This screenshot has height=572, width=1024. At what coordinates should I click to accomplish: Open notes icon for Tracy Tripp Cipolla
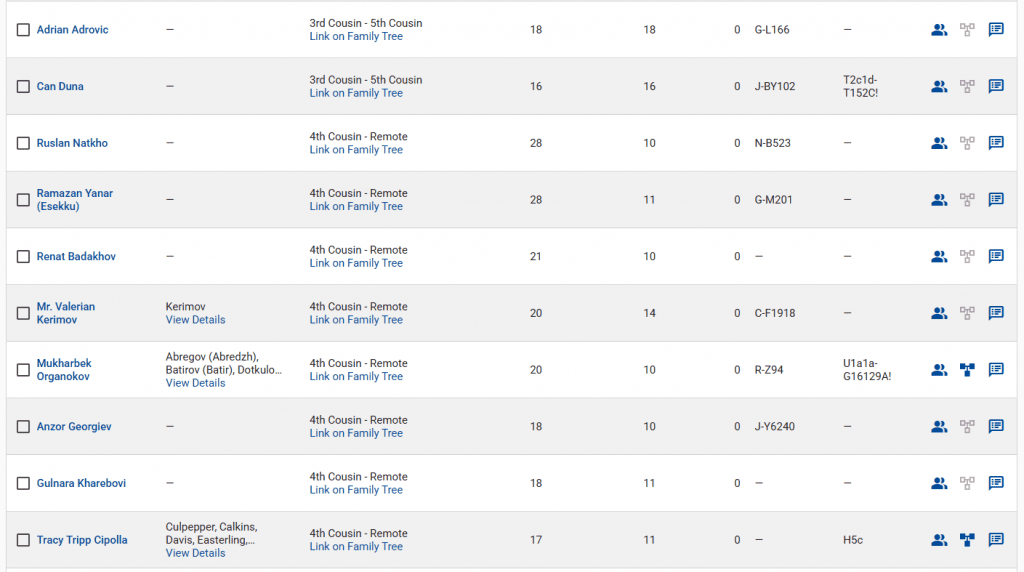[x=996, y=540]
